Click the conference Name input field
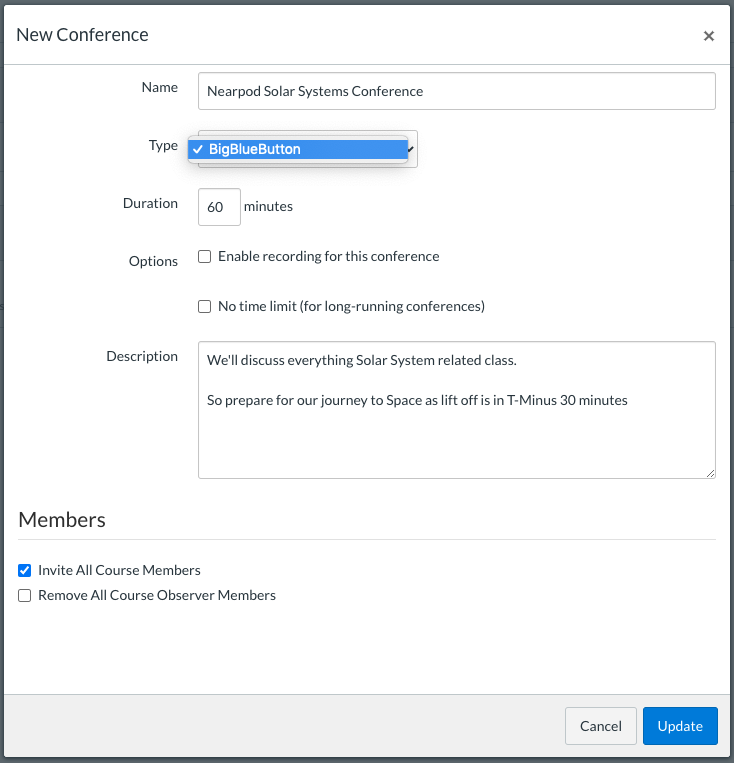The width and height of the screenshot is (734, 763). click(x=456, y=91)
